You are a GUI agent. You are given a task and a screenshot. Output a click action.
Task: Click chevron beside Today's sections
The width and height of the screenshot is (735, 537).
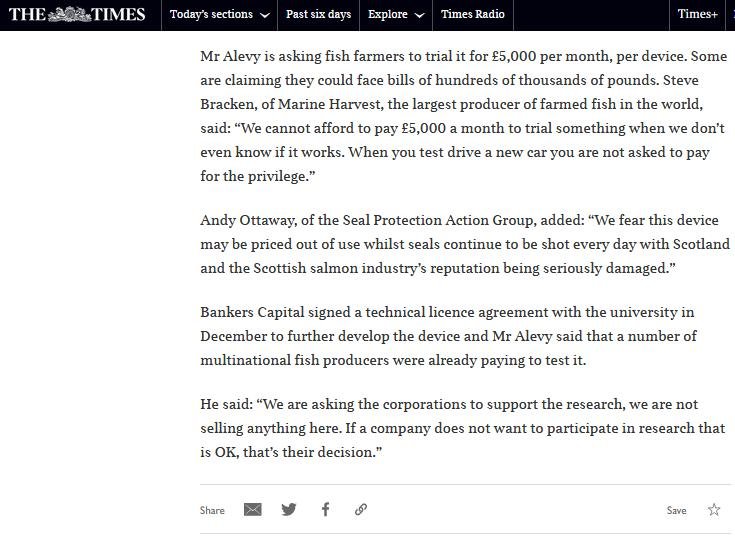pyautogui.click(x=264, y=15)
